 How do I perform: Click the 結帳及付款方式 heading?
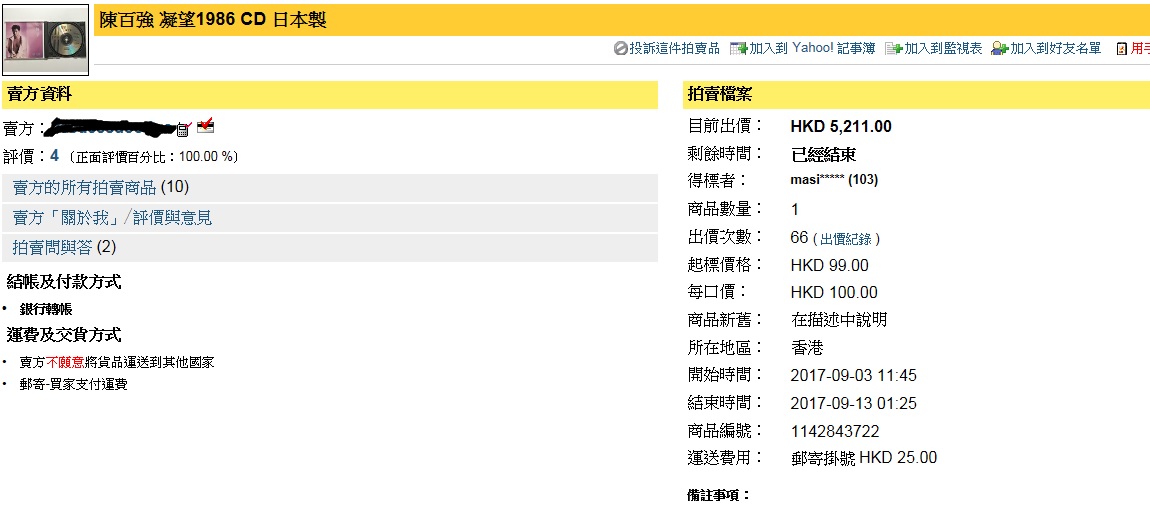tap(64, 281)
